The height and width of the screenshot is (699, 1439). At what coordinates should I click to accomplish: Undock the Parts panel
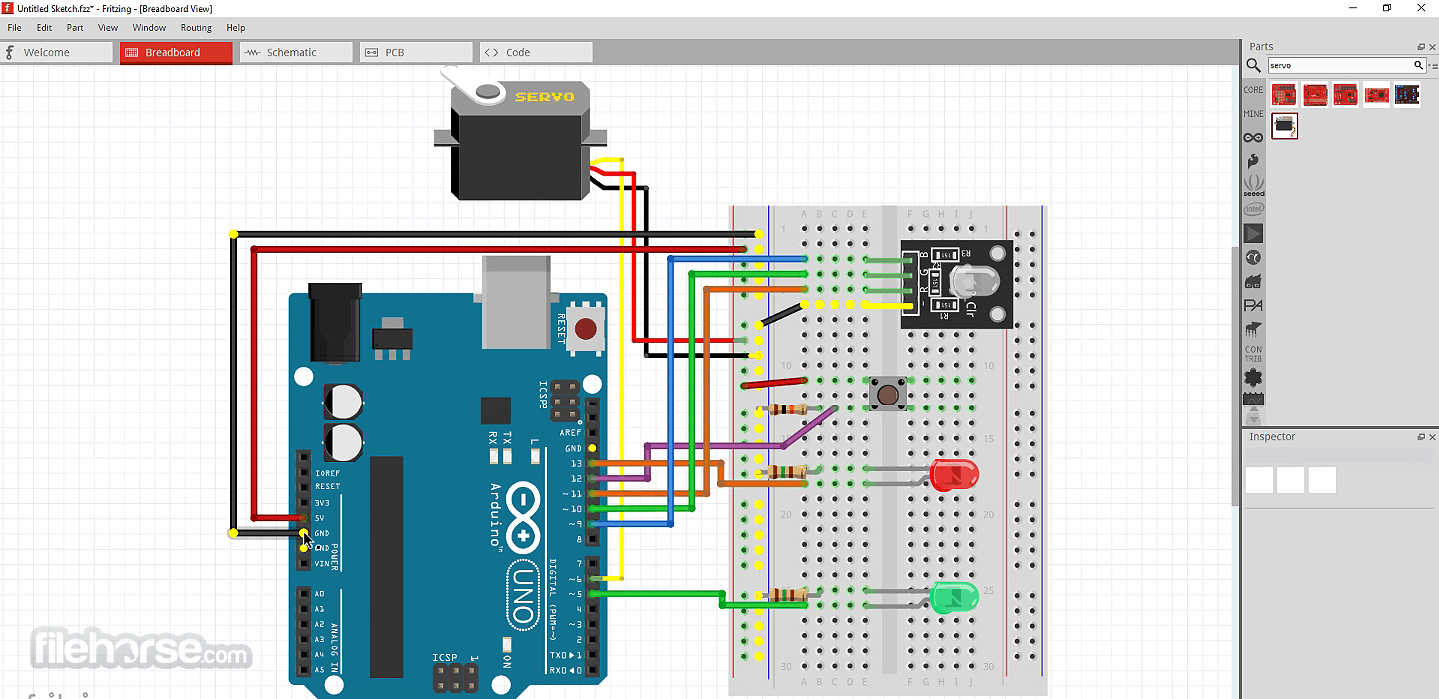click(1421, 47)
